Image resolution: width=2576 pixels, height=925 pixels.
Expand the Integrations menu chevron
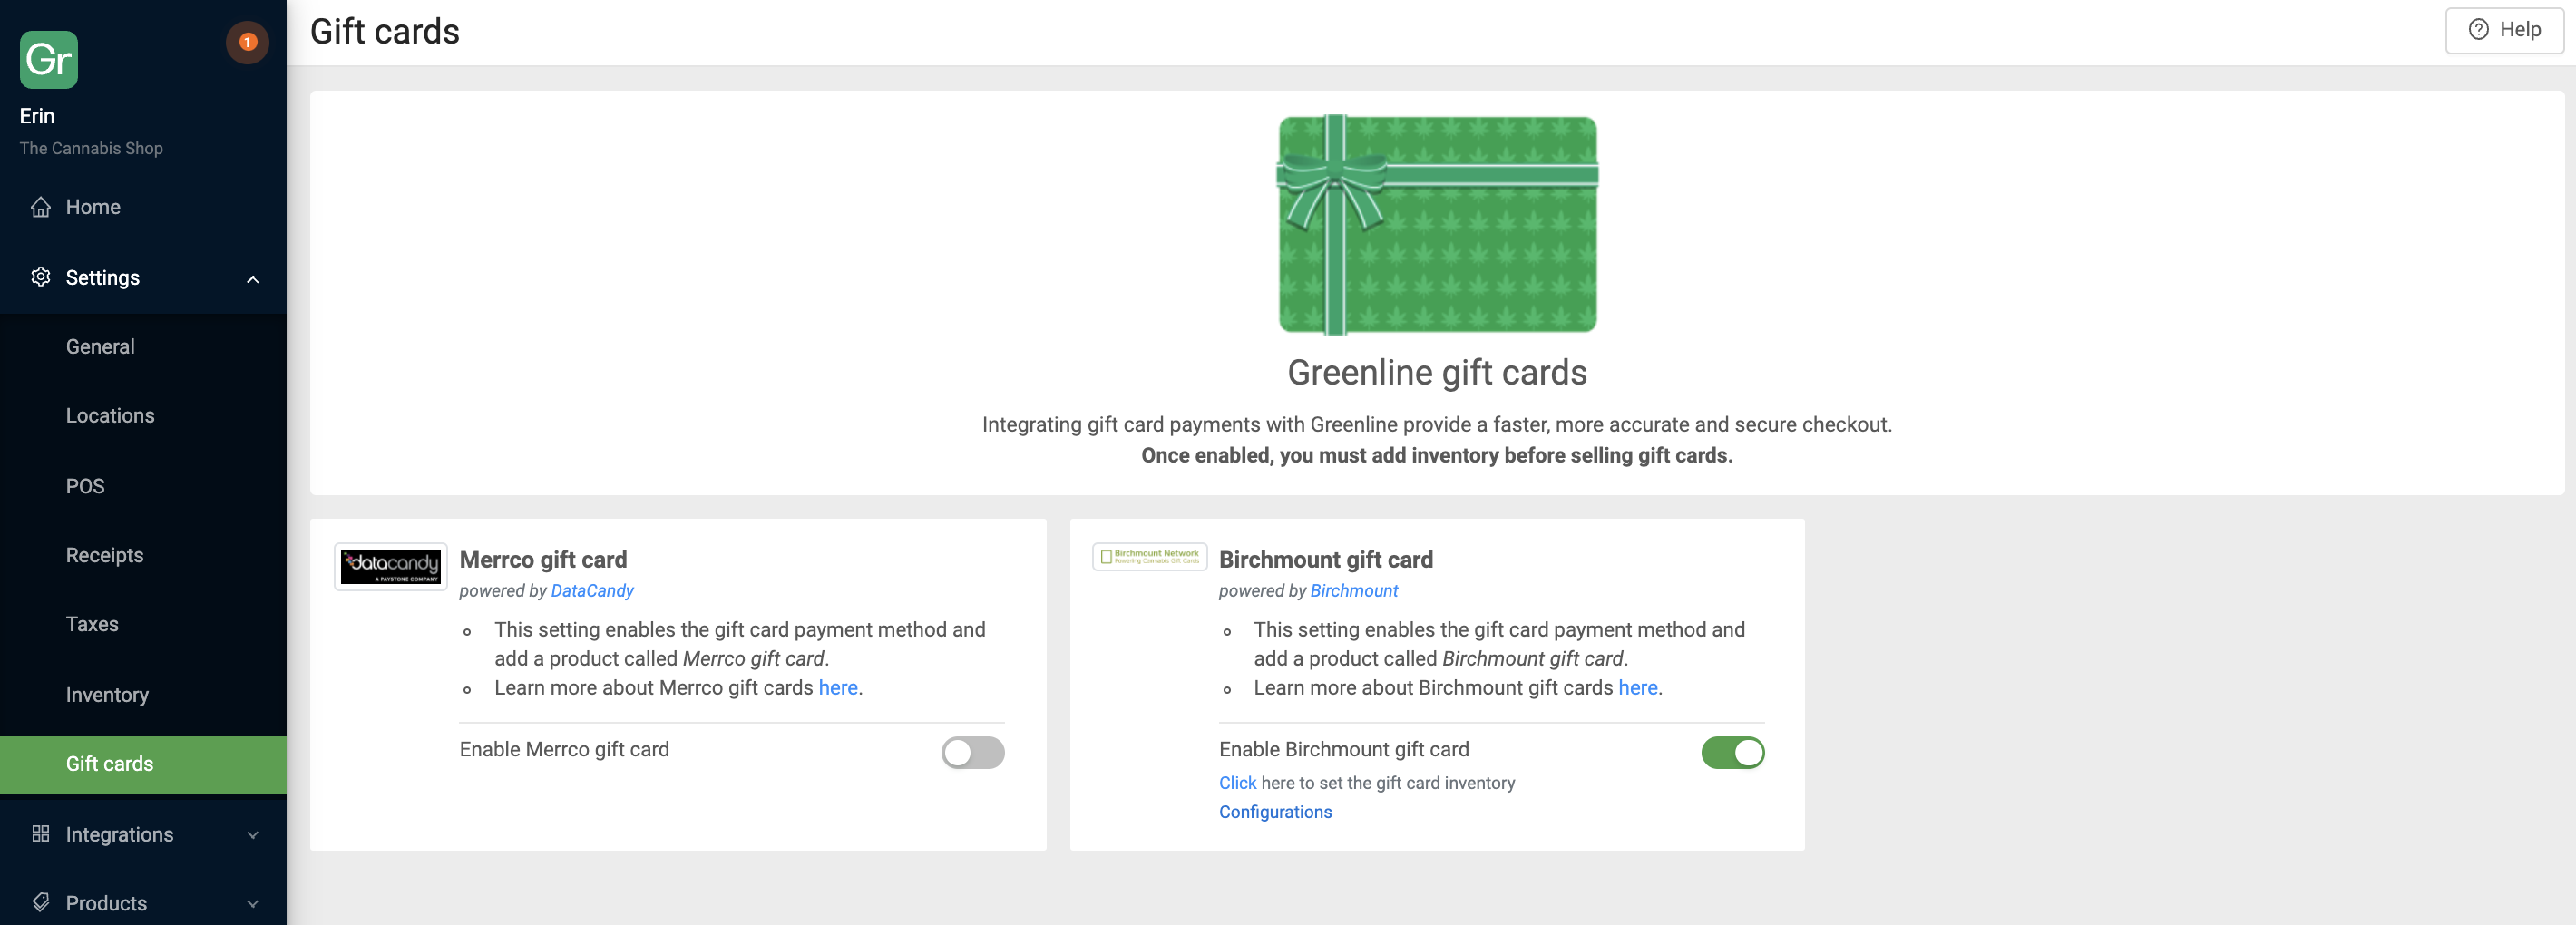253,835
